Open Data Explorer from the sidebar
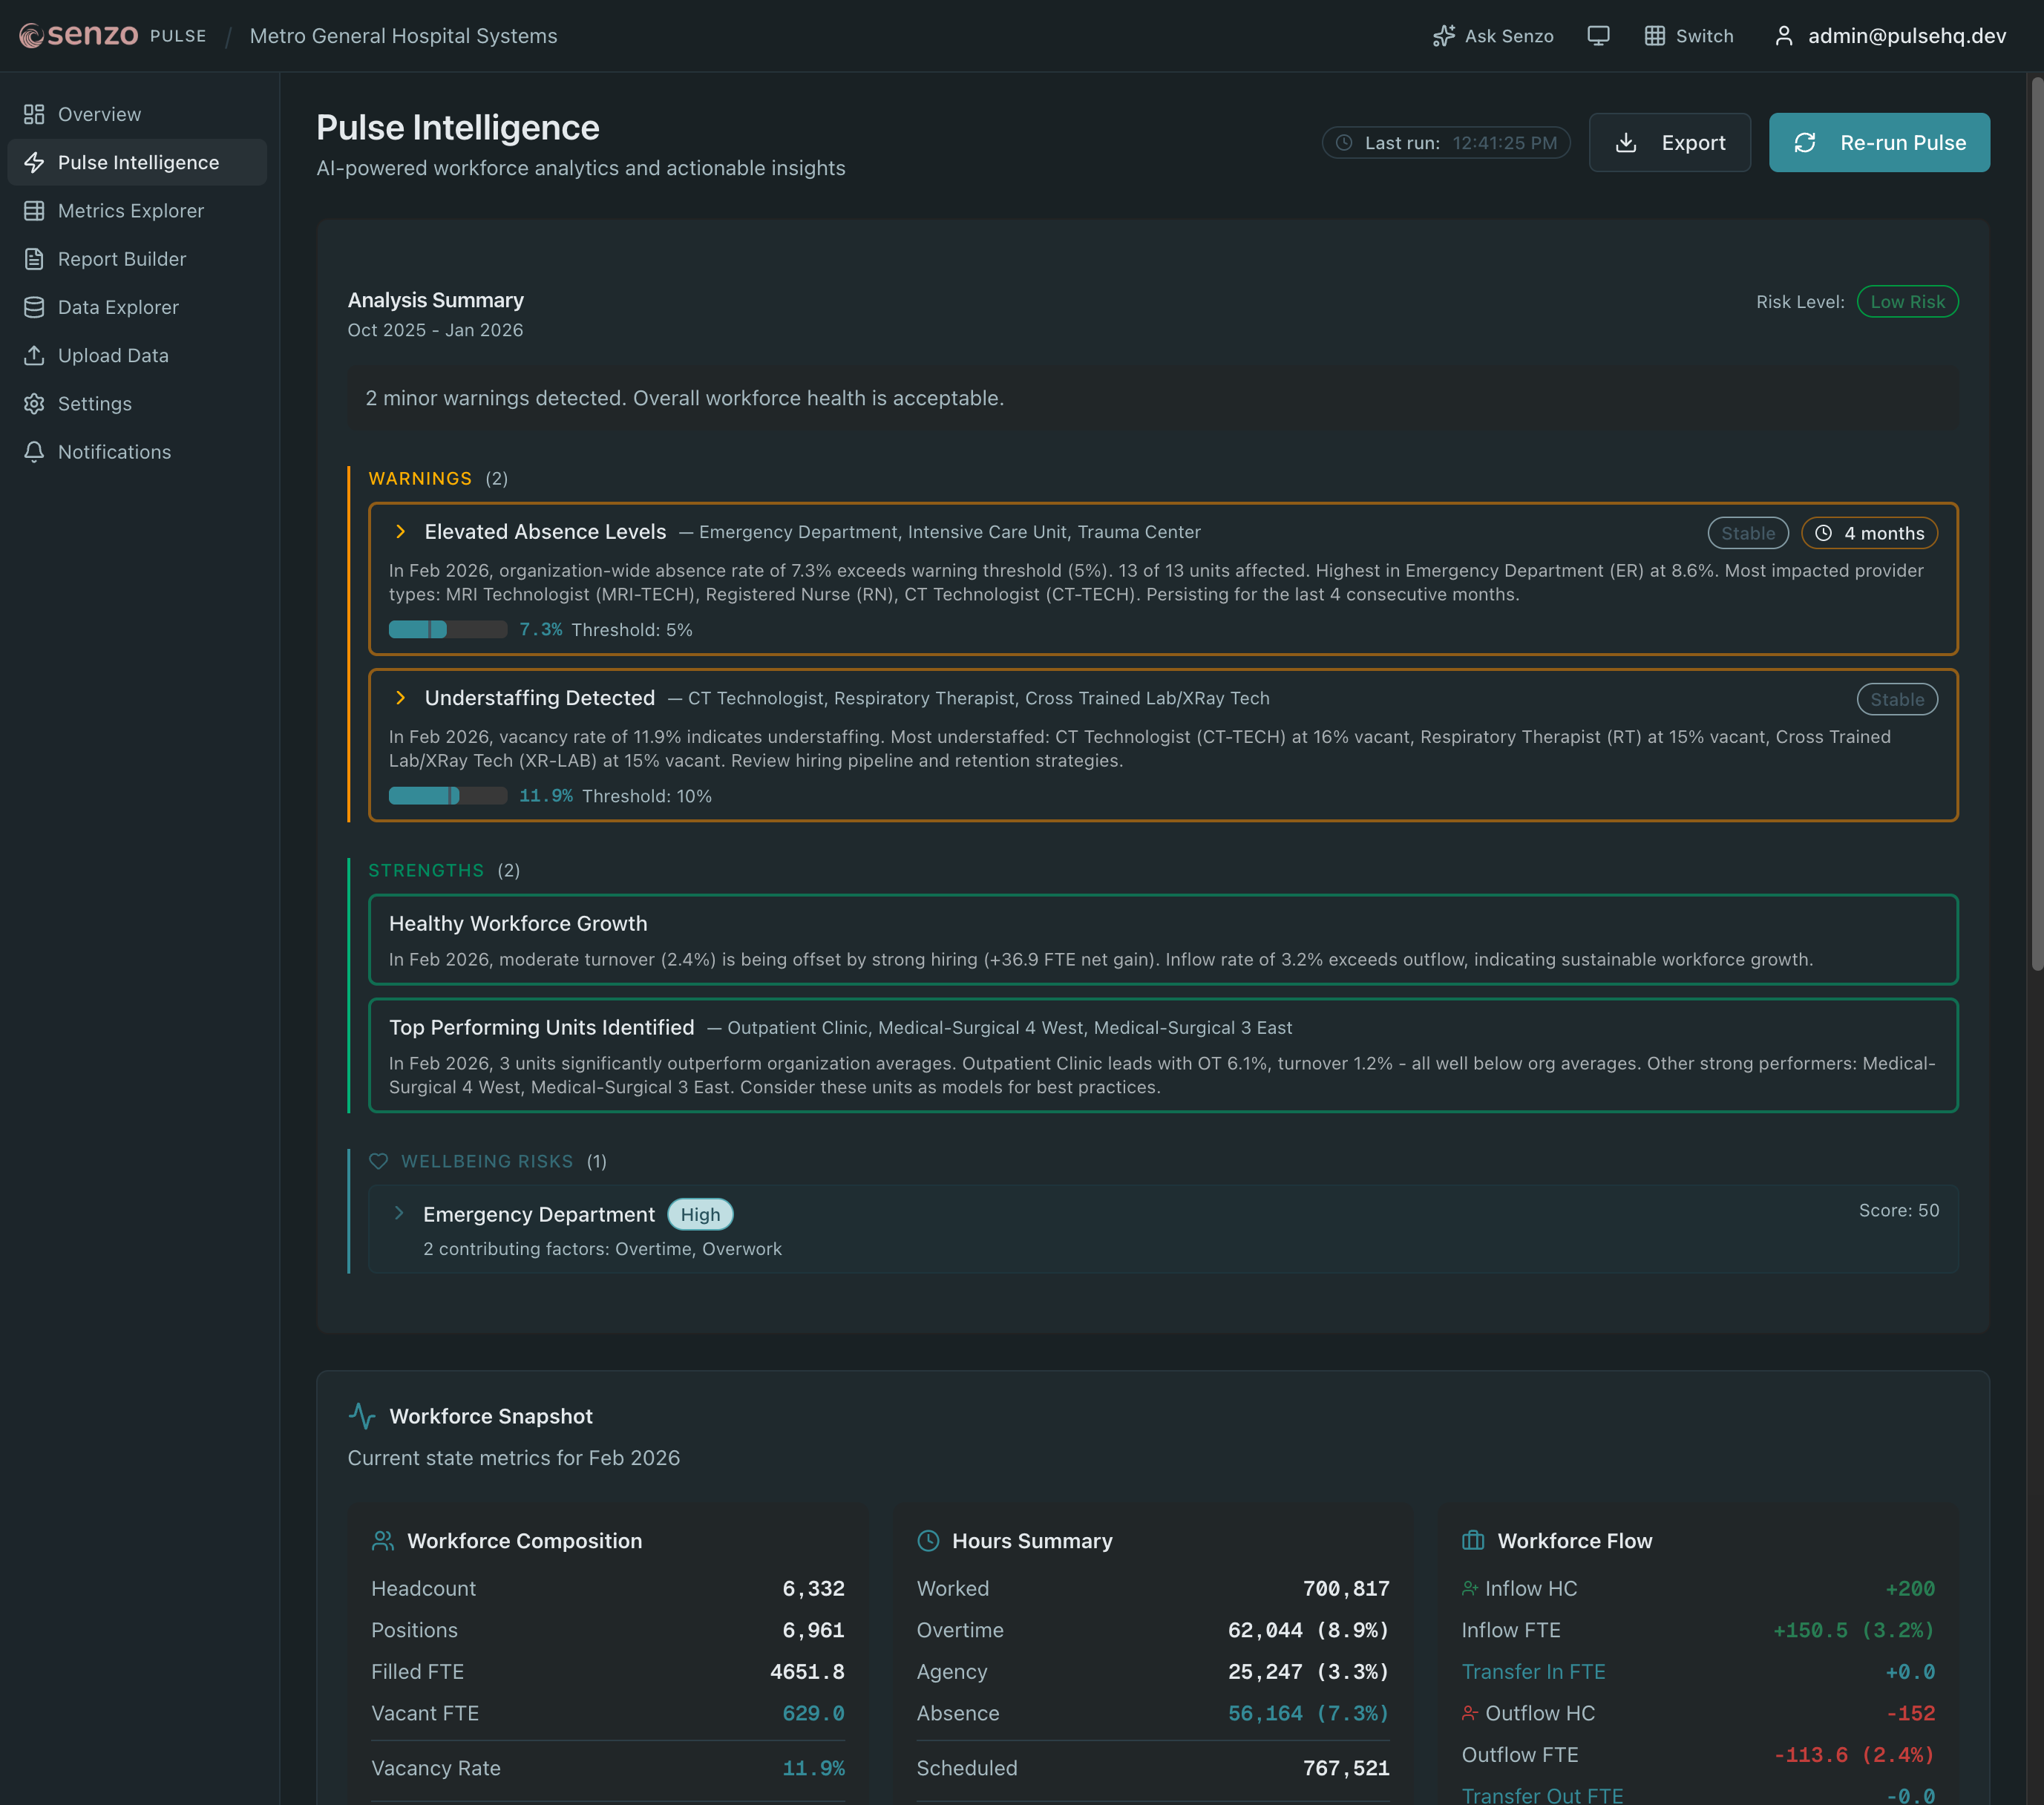The image size is (2044, 1805). [x=118, y=307]
